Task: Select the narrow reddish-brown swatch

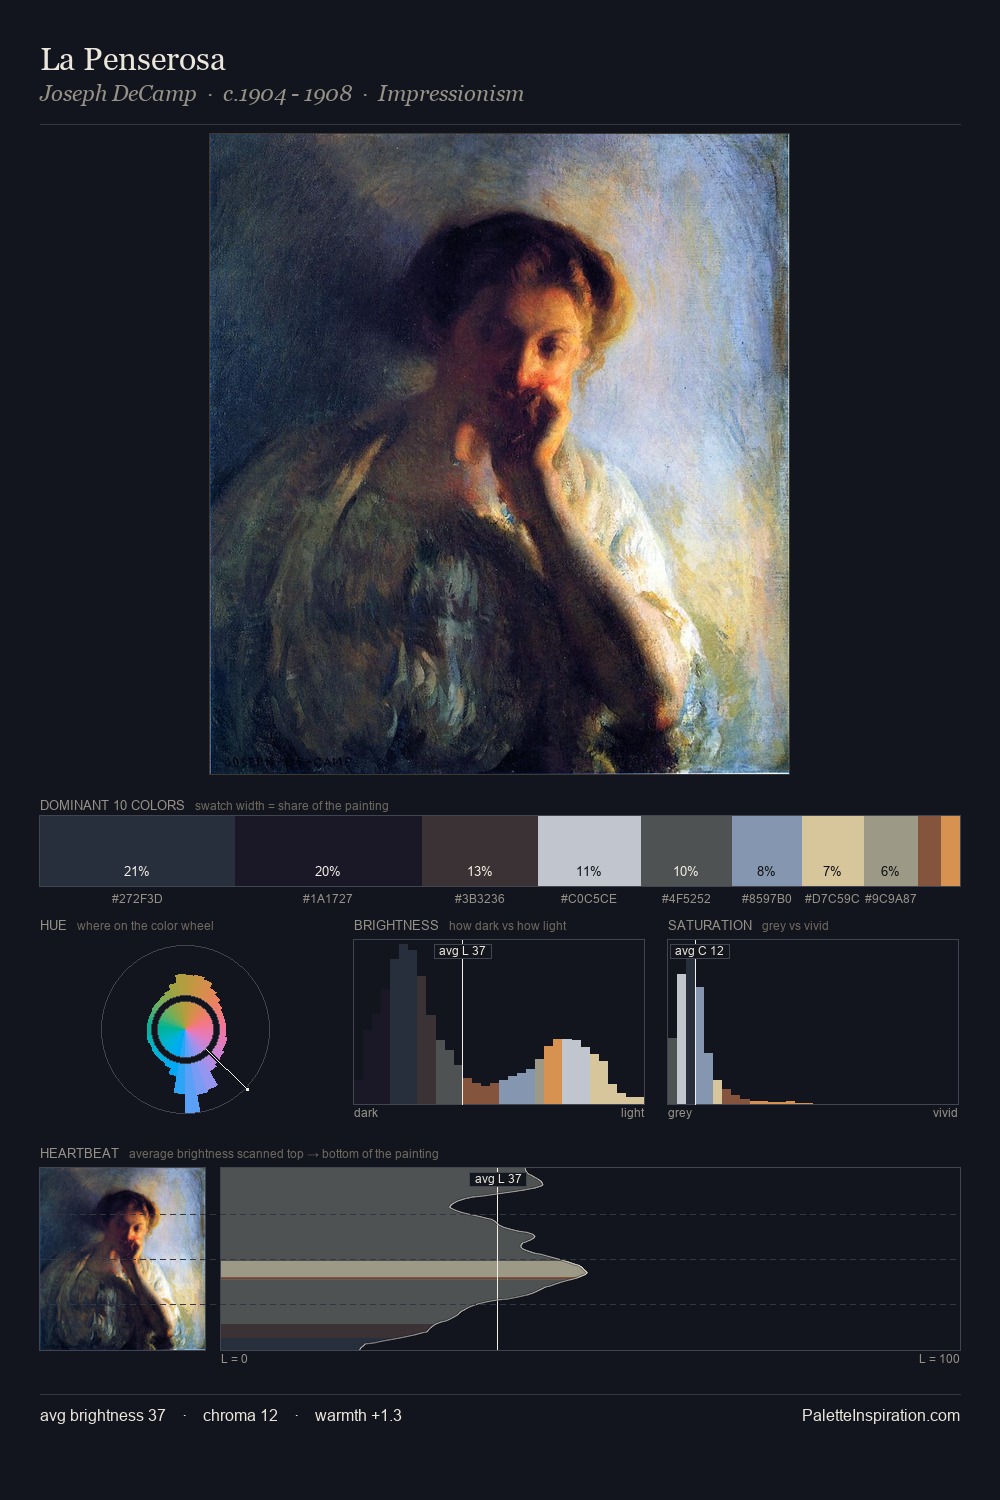Action: [x=929, y=851]
